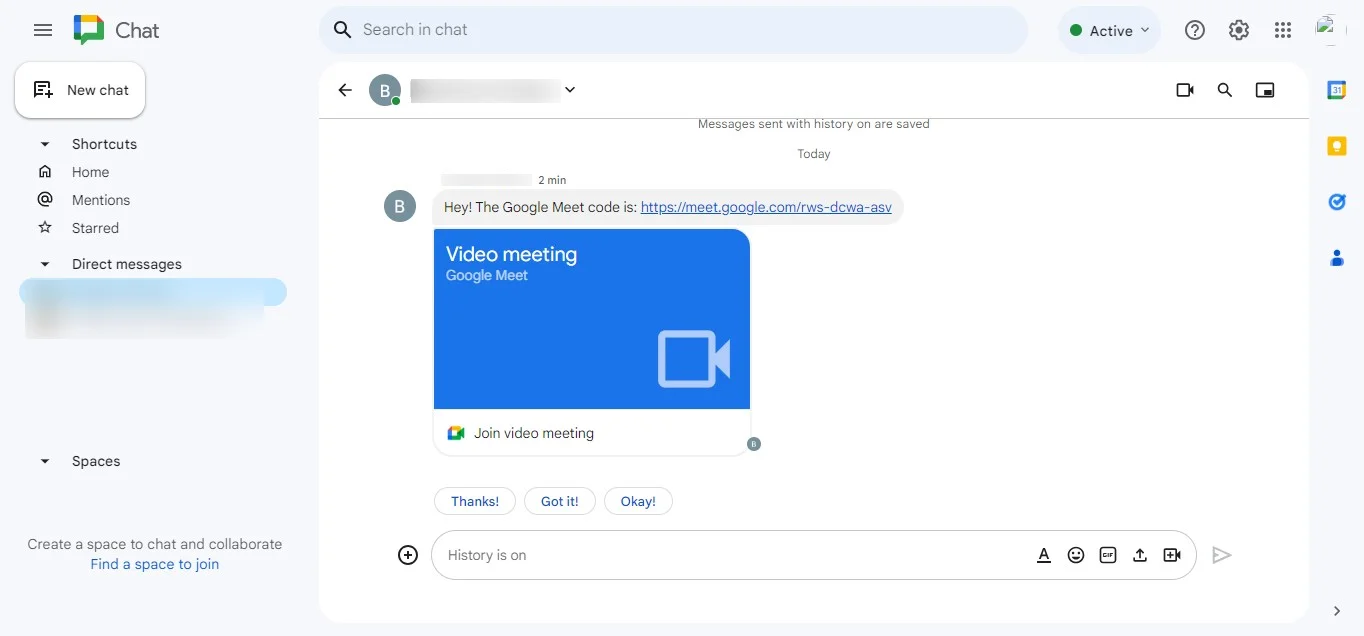
Task: Open Google Chat settings
Action: pos(1239,30)
